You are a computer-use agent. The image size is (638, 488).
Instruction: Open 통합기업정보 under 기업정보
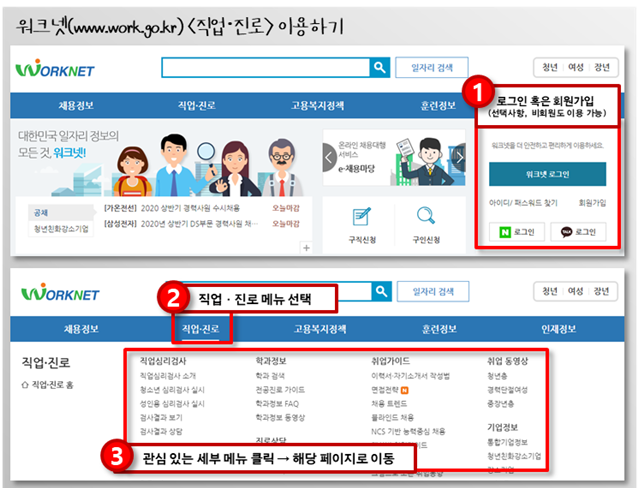point(507,442)
